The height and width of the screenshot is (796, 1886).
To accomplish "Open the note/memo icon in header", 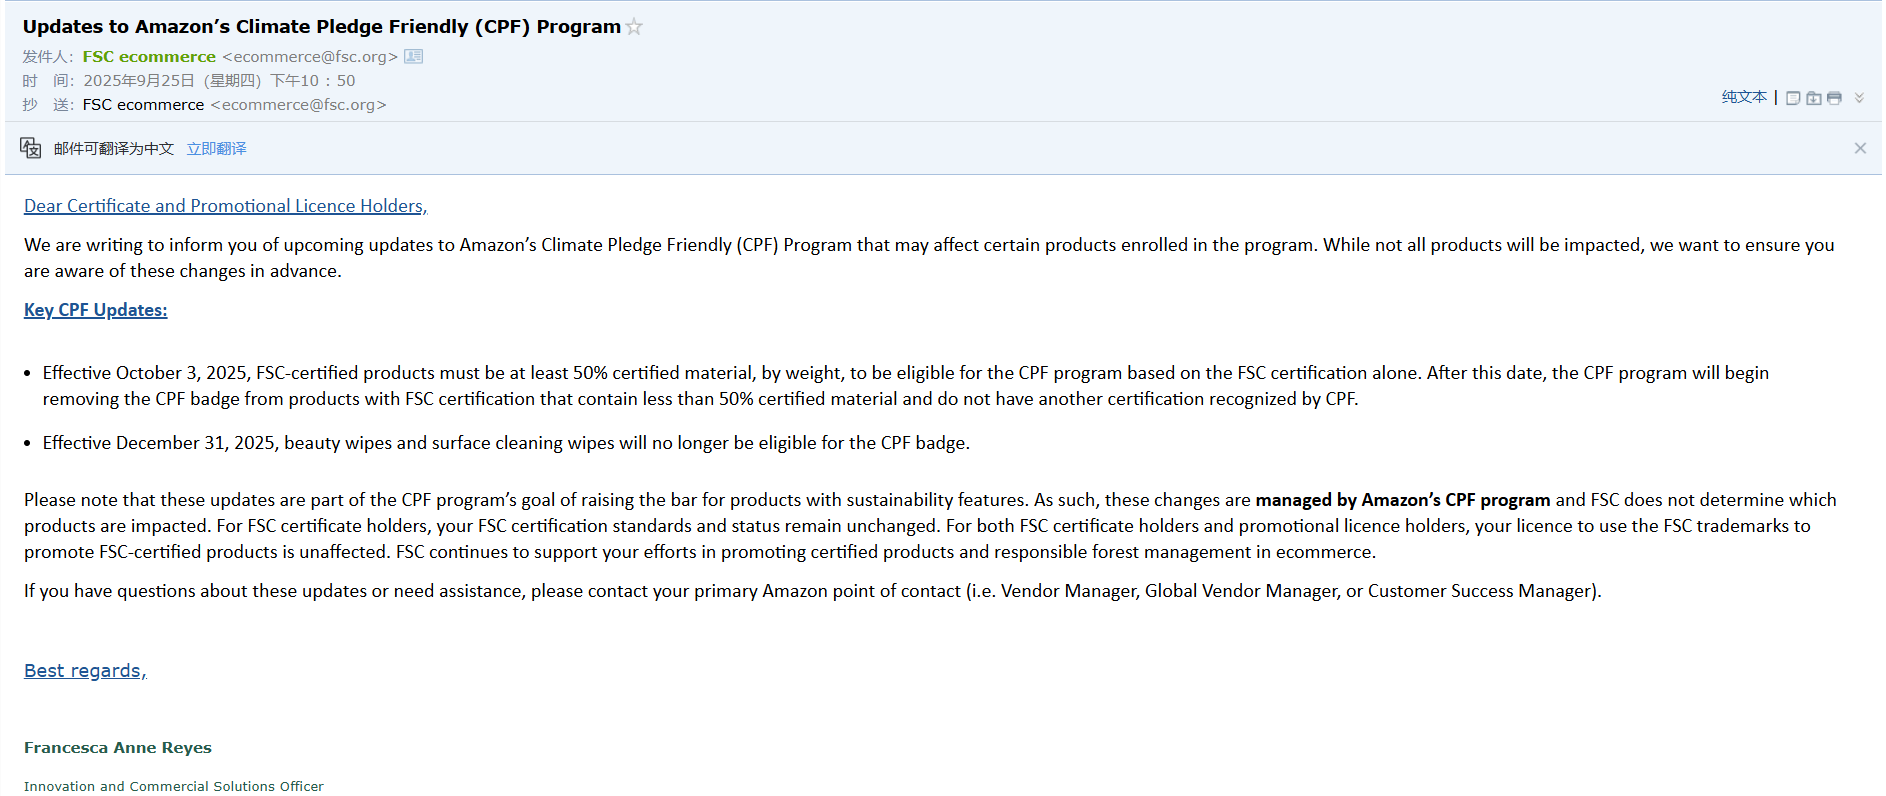I will (1793, 98).
